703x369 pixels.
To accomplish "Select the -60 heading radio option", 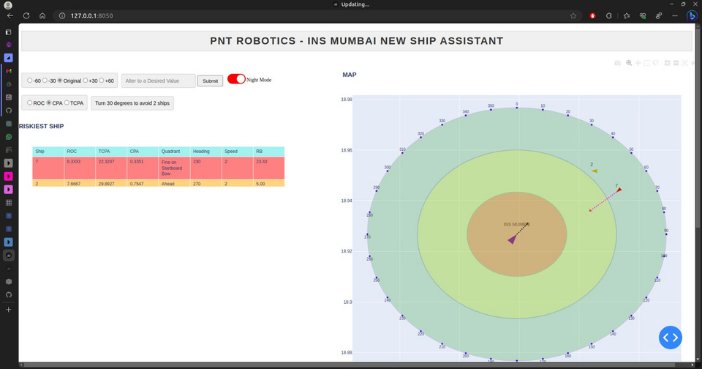I will point(30,81).
